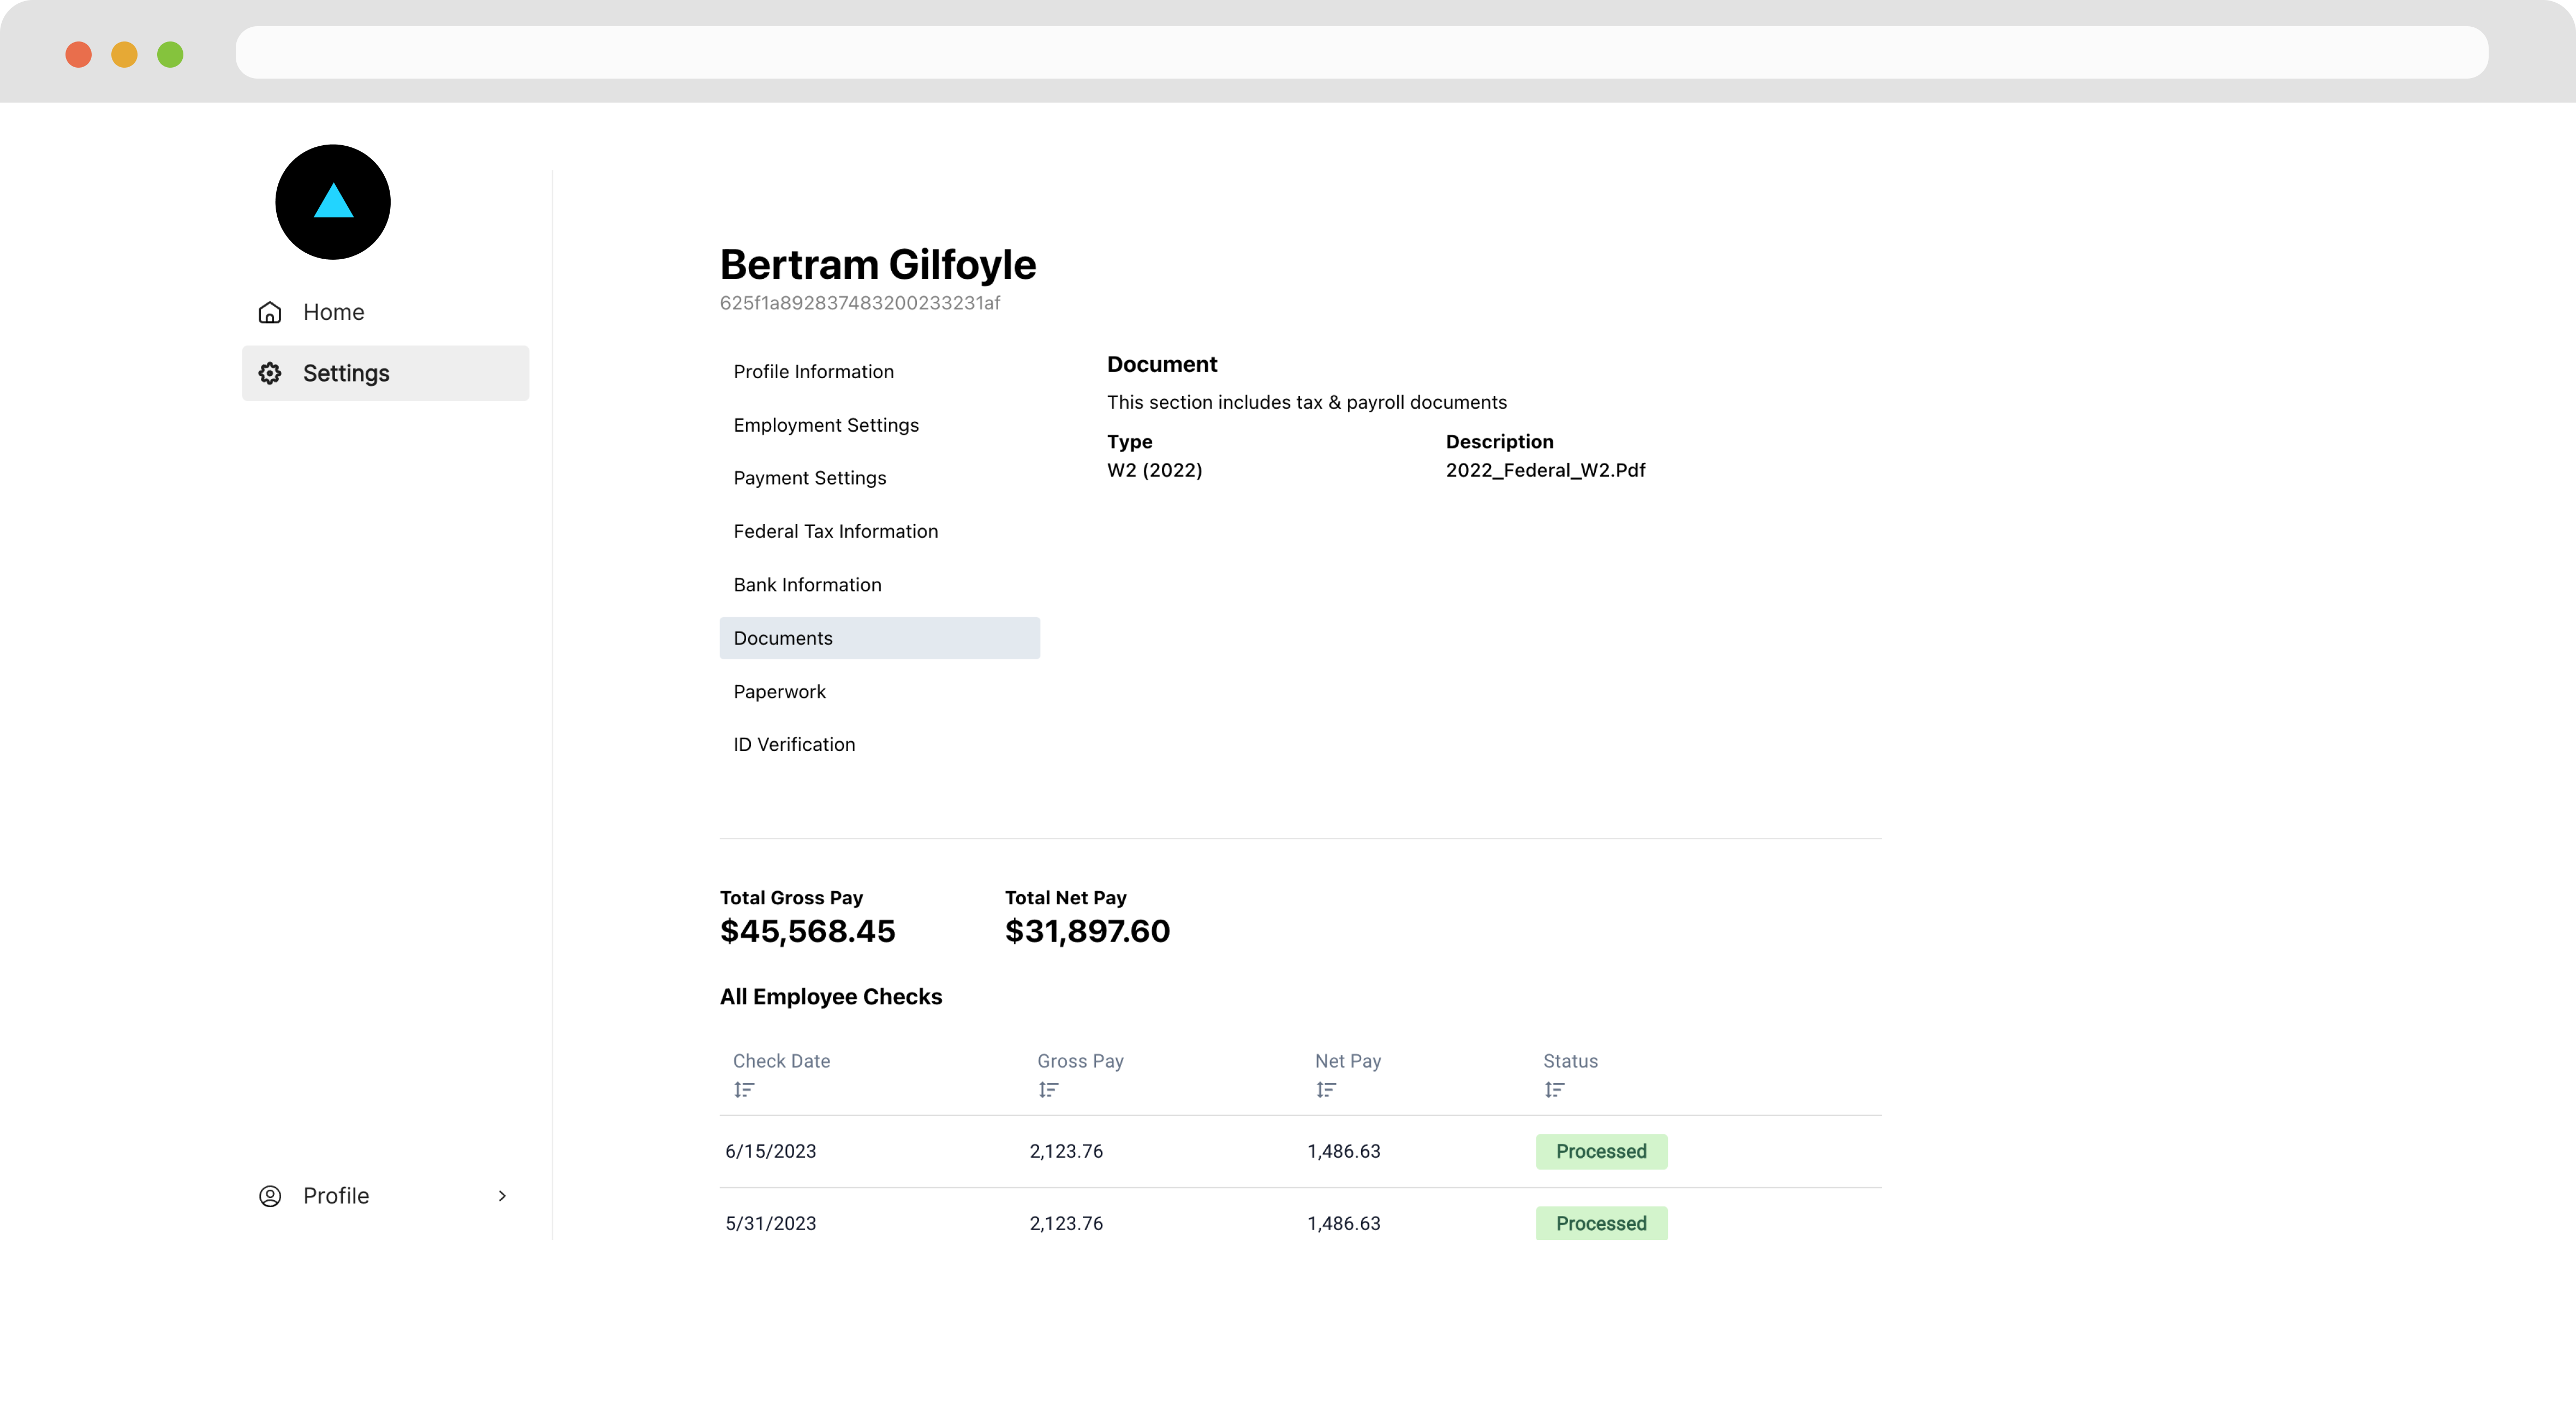Click the W2 (2022) type entry
2576x1413 pixels.
point(1154,470)
